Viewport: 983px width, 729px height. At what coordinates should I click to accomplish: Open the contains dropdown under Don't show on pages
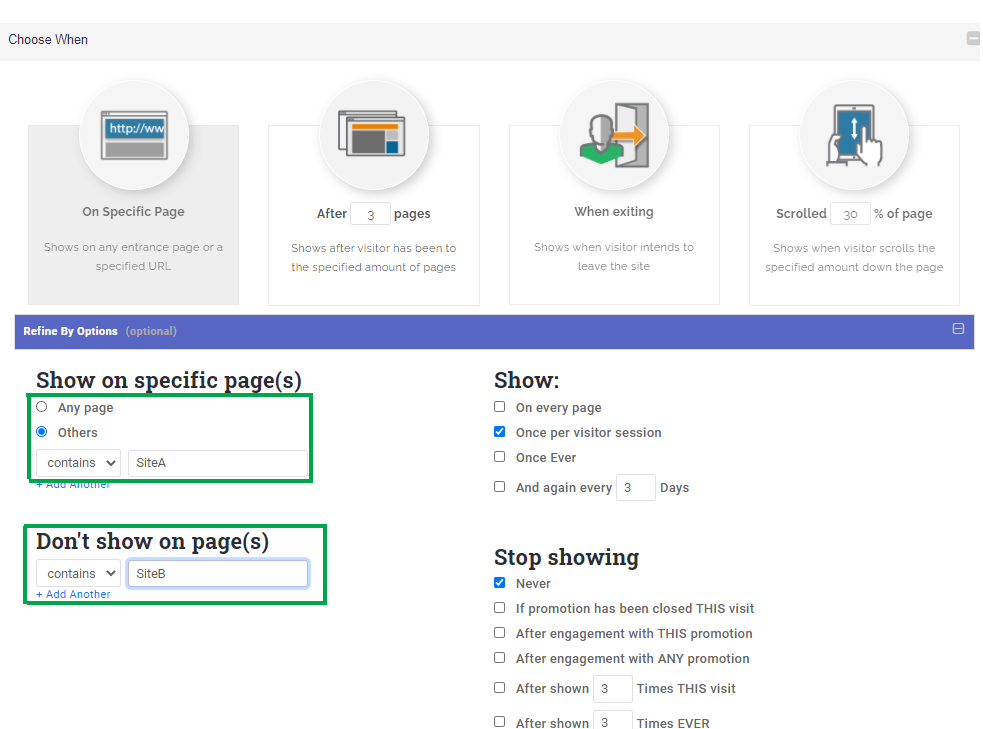tap(78, 572)
